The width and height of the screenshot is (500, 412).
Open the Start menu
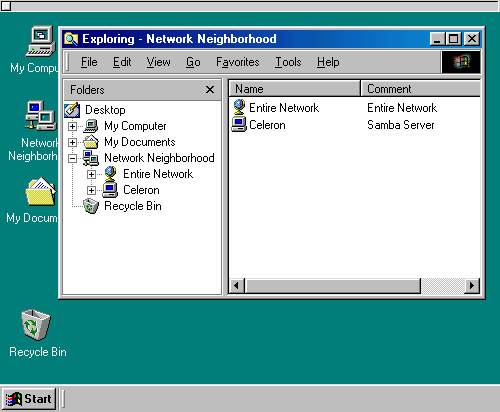coord(28,399)
